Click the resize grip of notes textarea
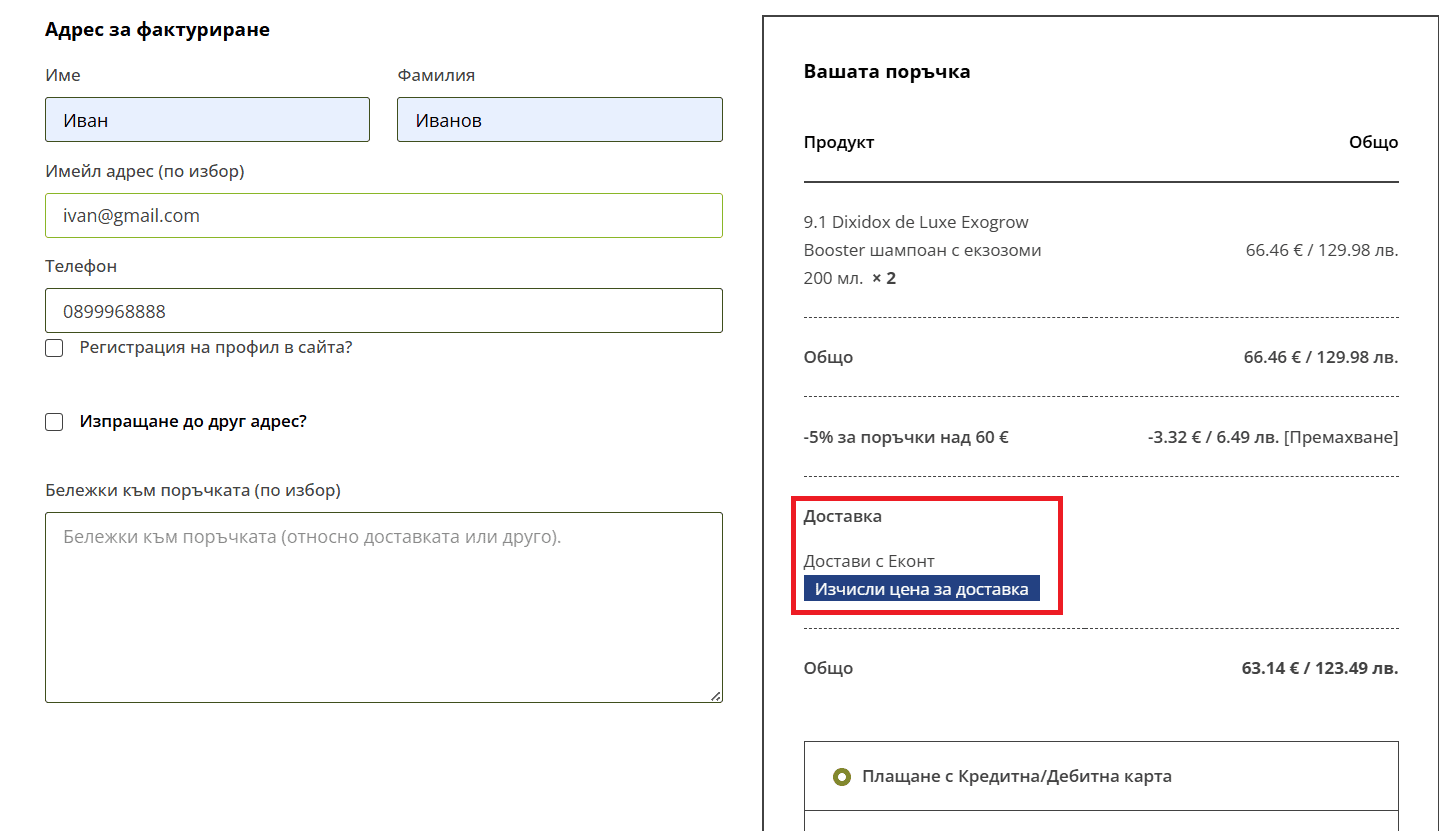 [x=715, y=695]
